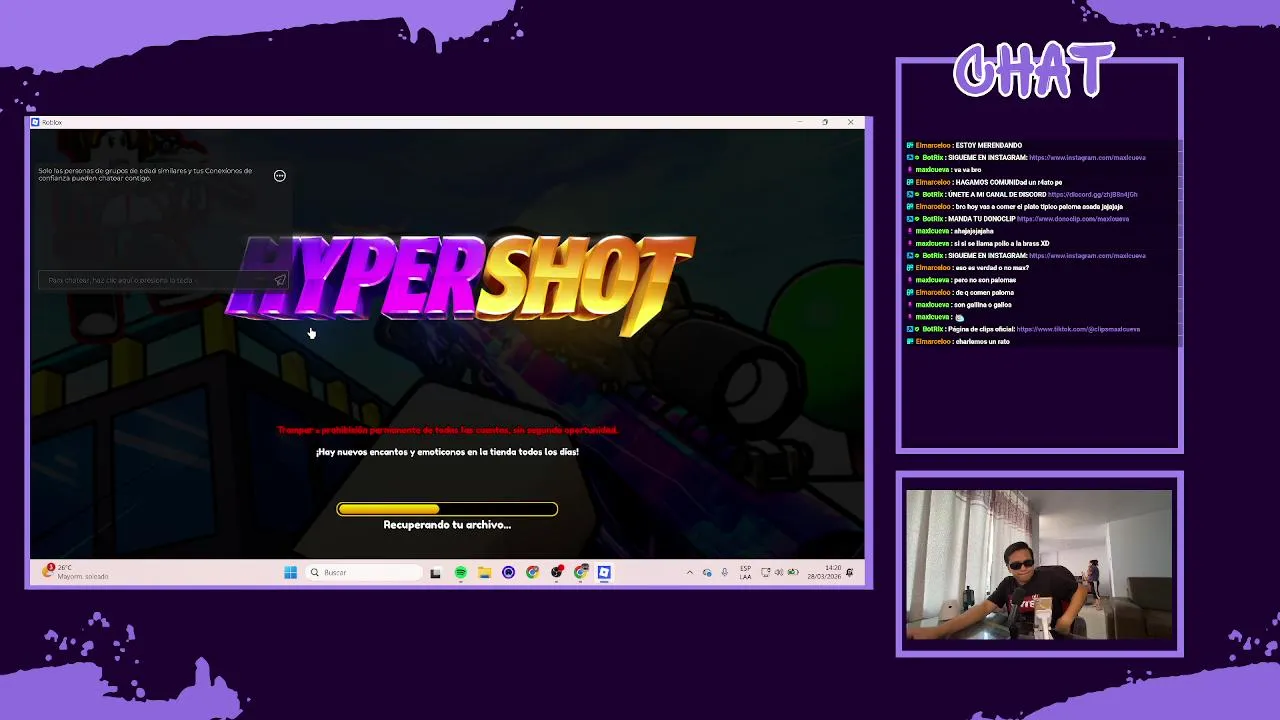Click the emoji in maxicueva's chat message

[x=959, y=317]
